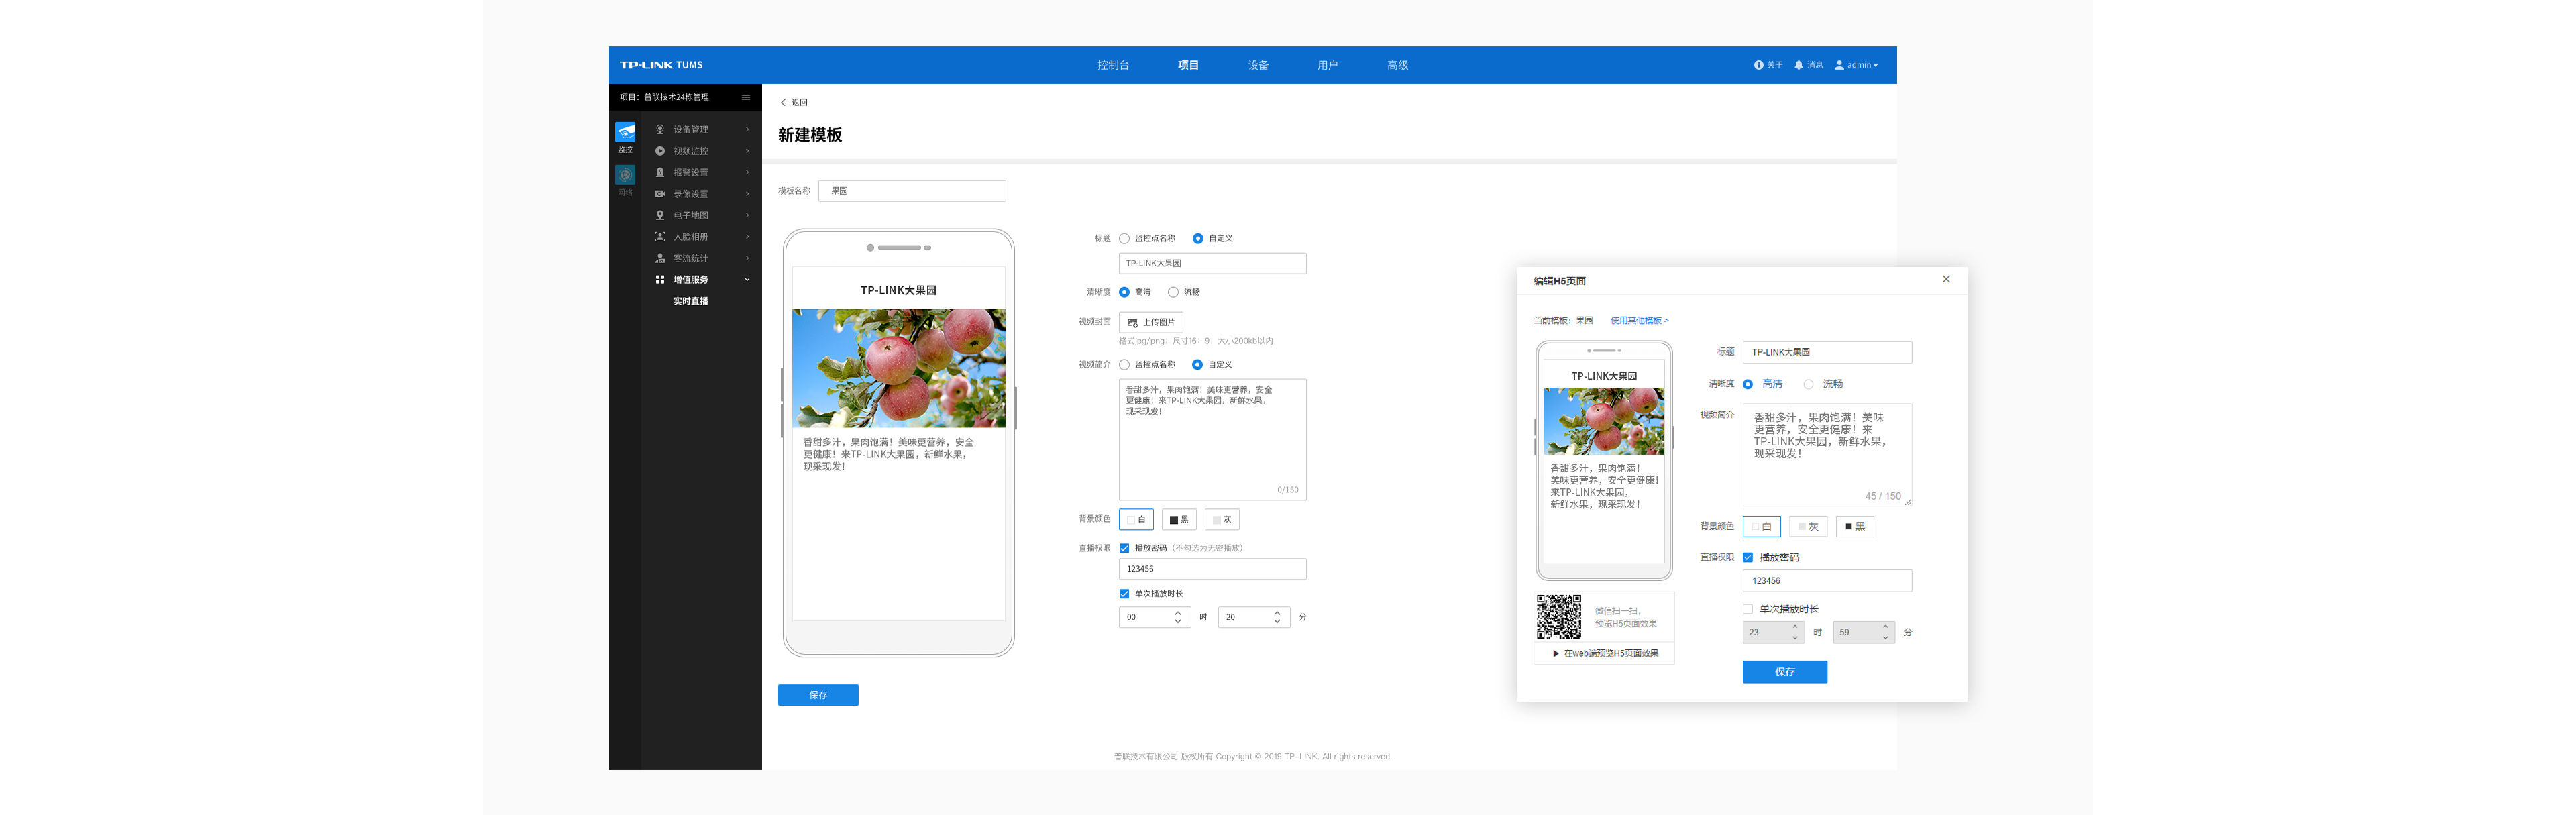Open the 用户 top tab
2576x815 pixels.
tap(1327, 65)
